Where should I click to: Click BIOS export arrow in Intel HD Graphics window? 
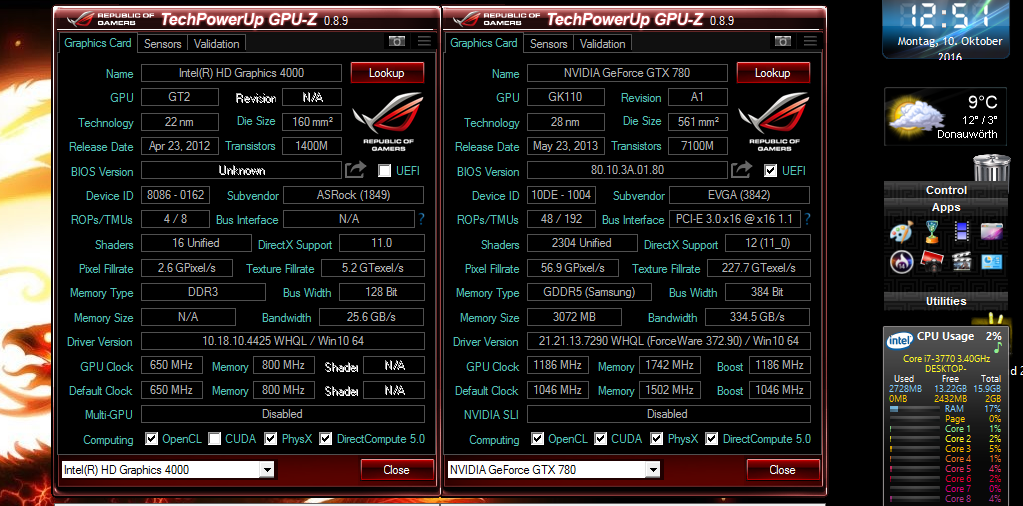[x=355, y=170]
